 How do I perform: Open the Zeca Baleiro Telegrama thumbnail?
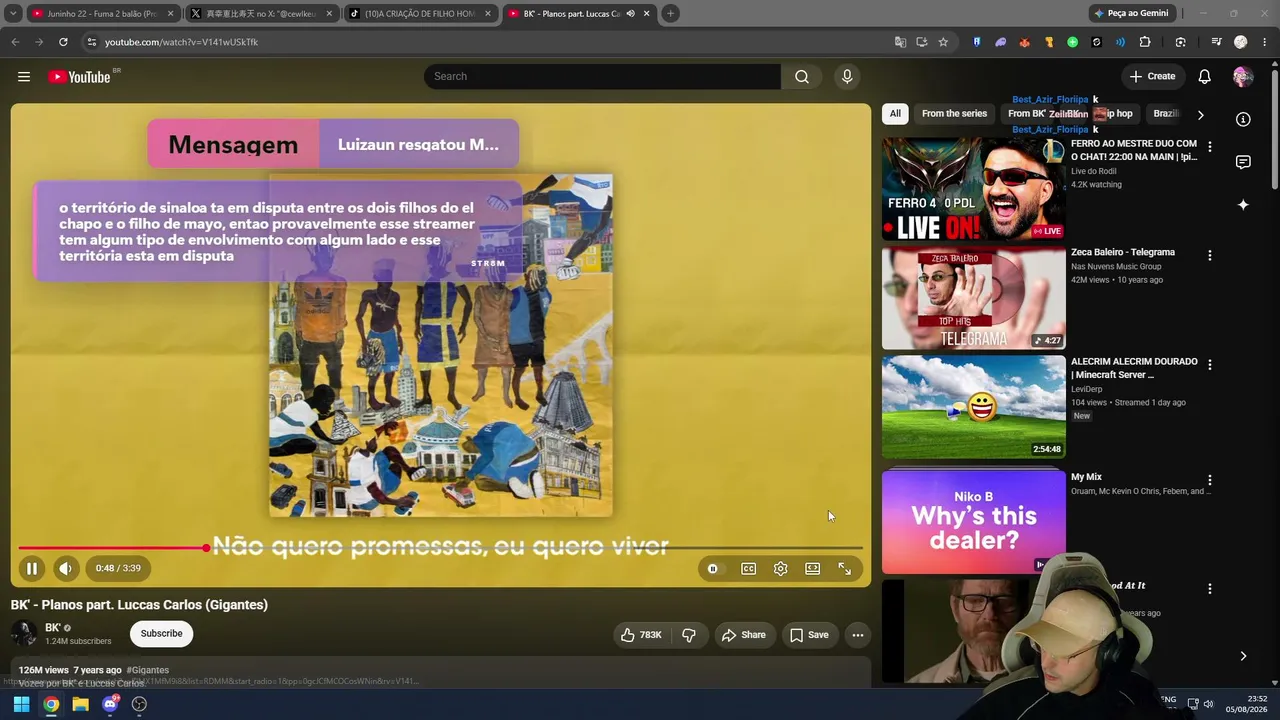974,298
